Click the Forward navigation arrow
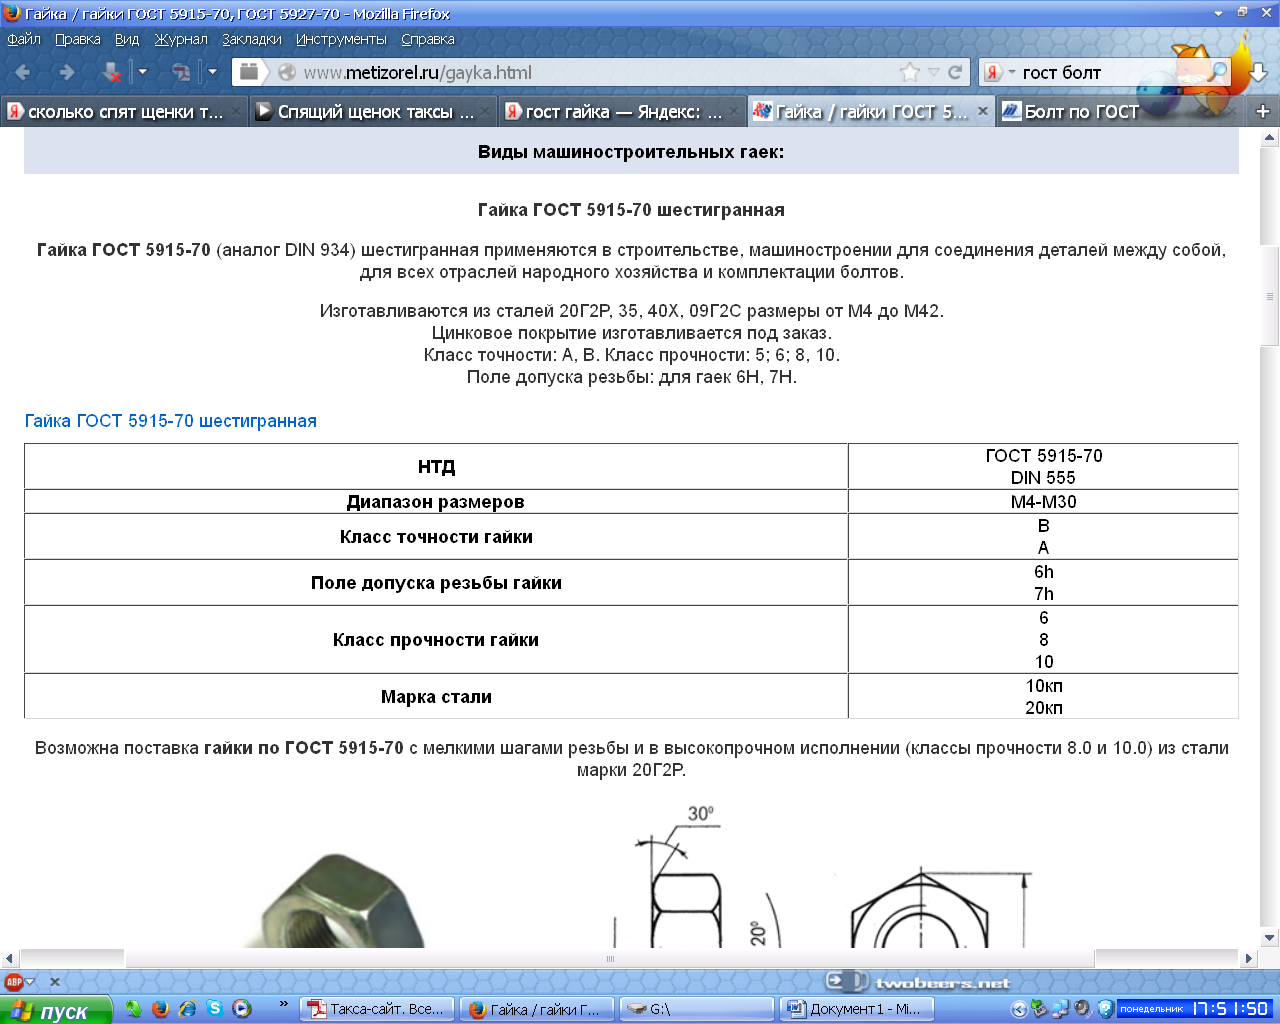 67,72
